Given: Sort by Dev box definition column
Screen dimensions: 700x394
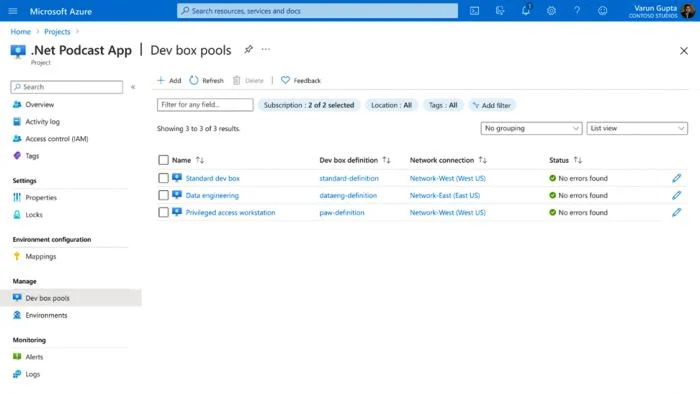Looking at the screenshot, I should [x=386, y=160].
